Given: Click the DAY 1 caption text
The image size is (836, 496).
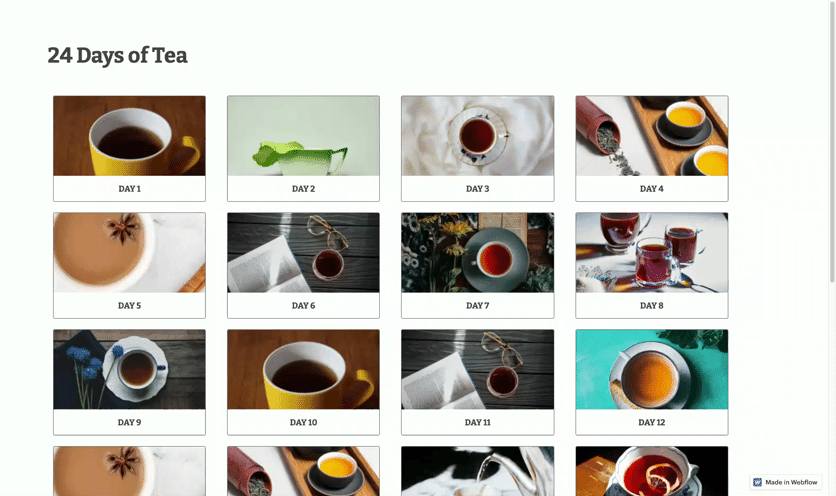Looking at the screenshot, I should (129, 189).
